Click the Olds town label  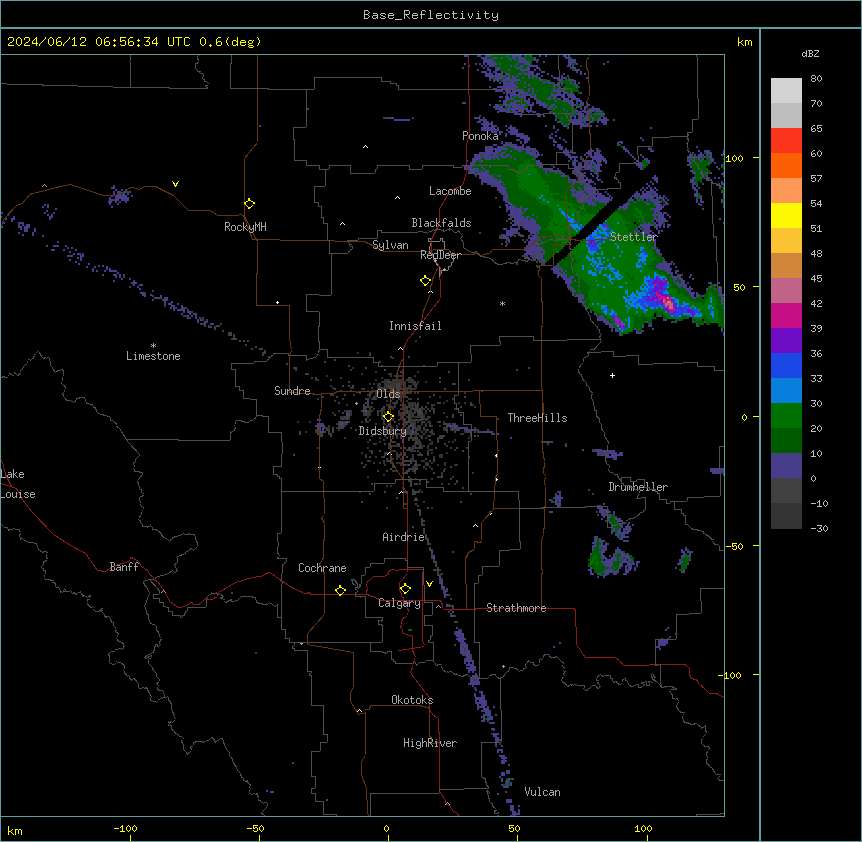[x=388, y=394]
